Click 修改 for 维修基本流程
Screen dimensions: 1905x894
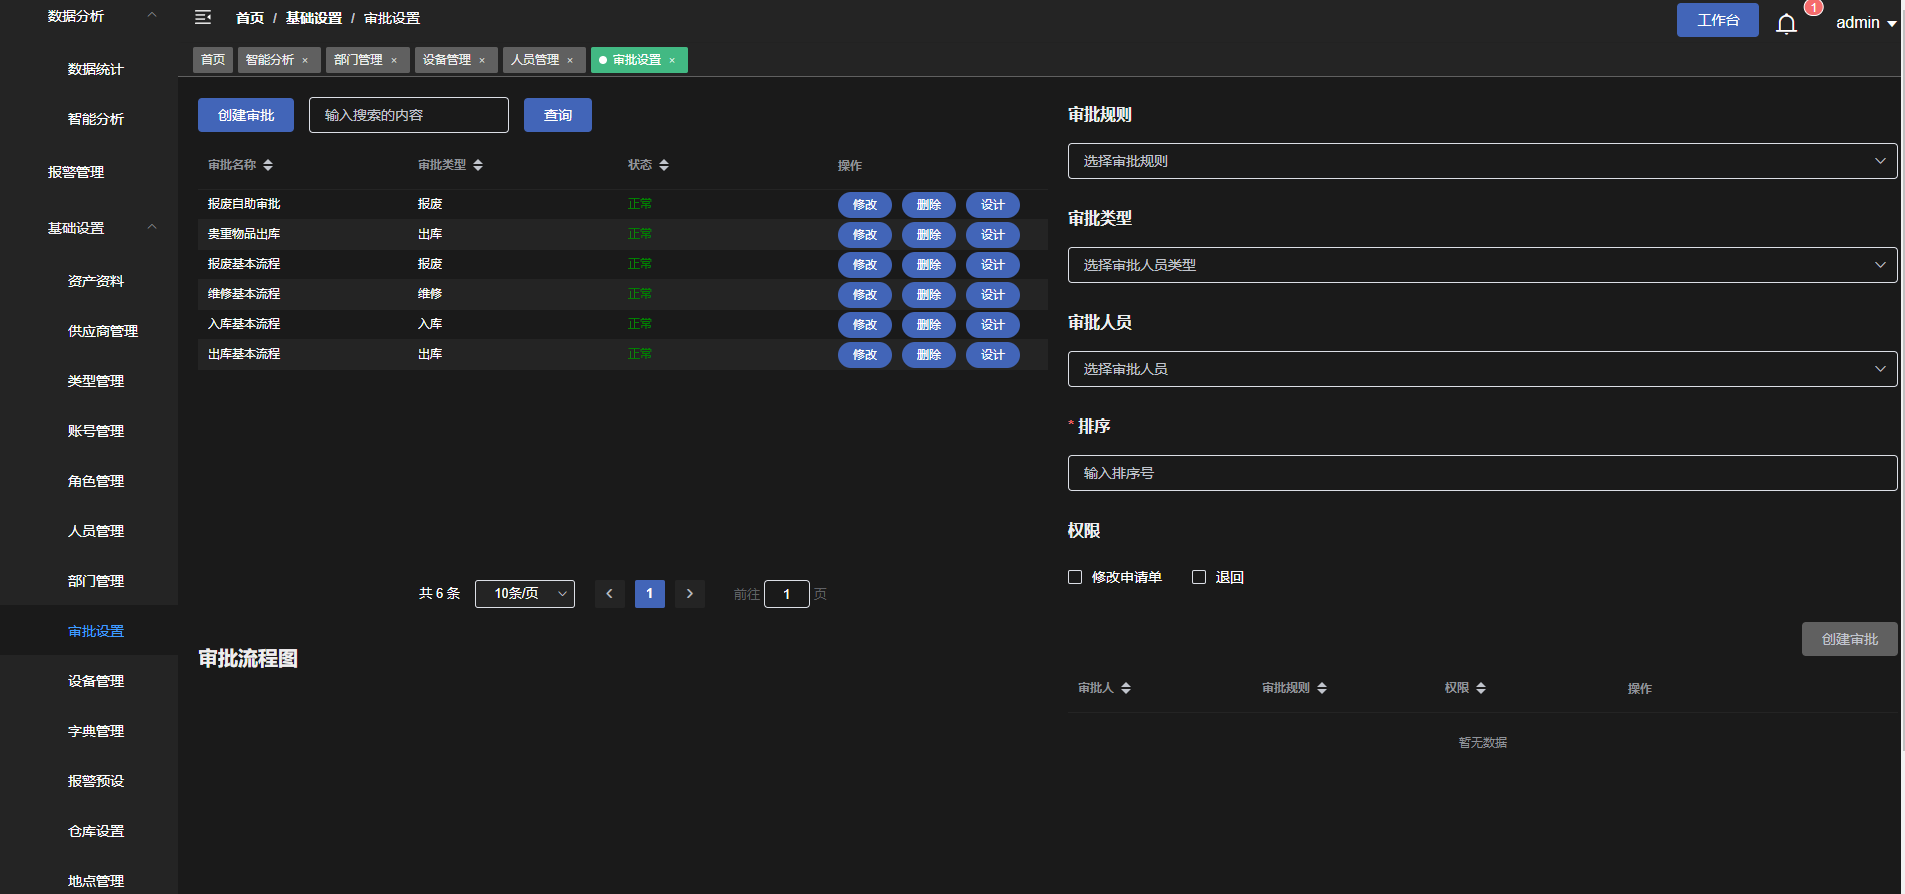[865, 295]
